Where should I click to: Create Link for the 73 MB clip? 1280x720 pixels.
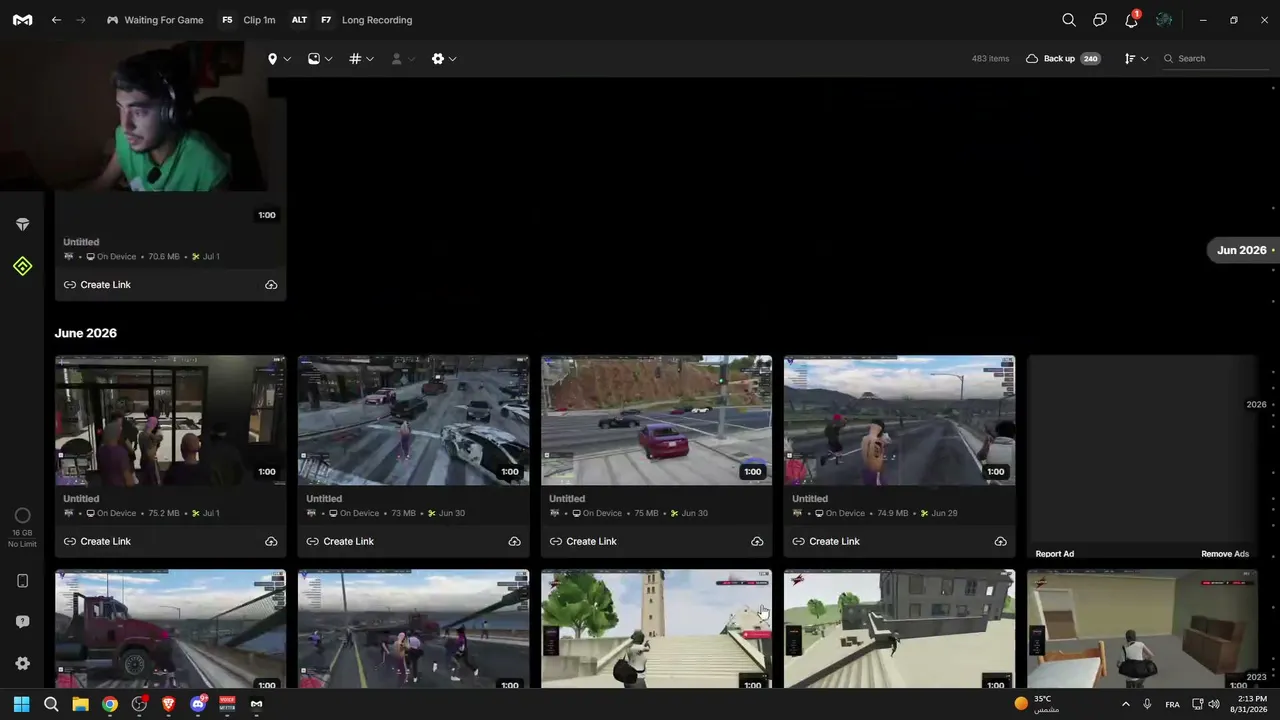pos(340,542)
